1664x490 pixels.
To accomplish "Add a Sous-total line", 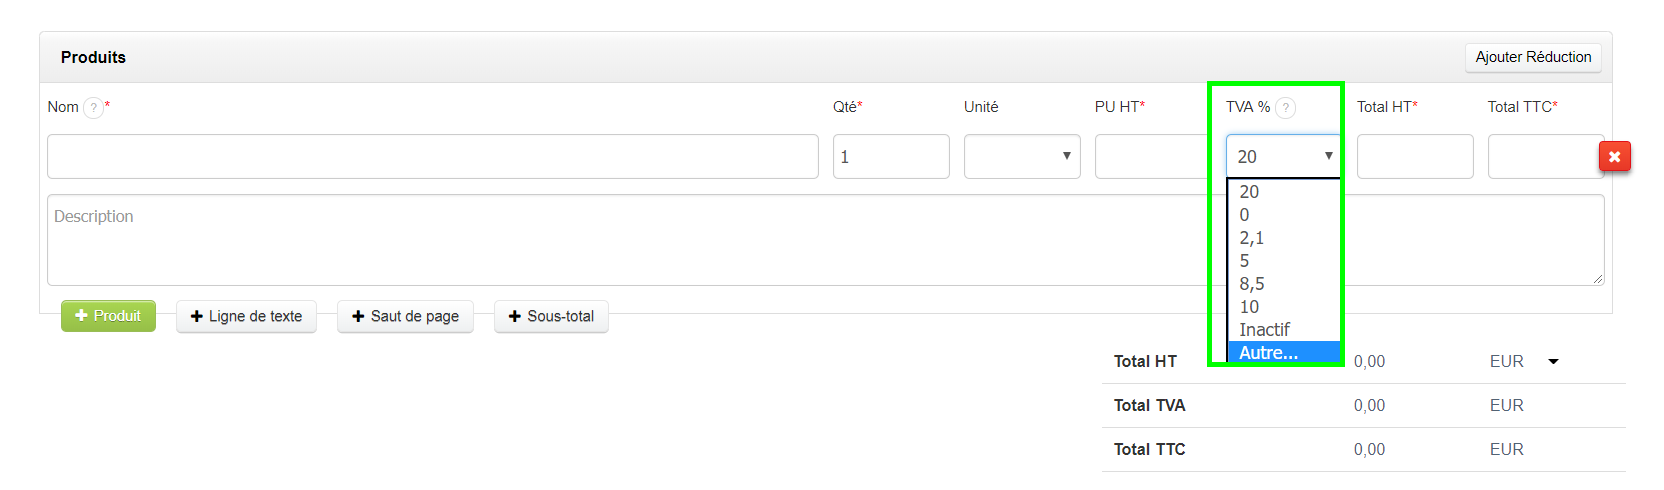I will click(551, 317).
